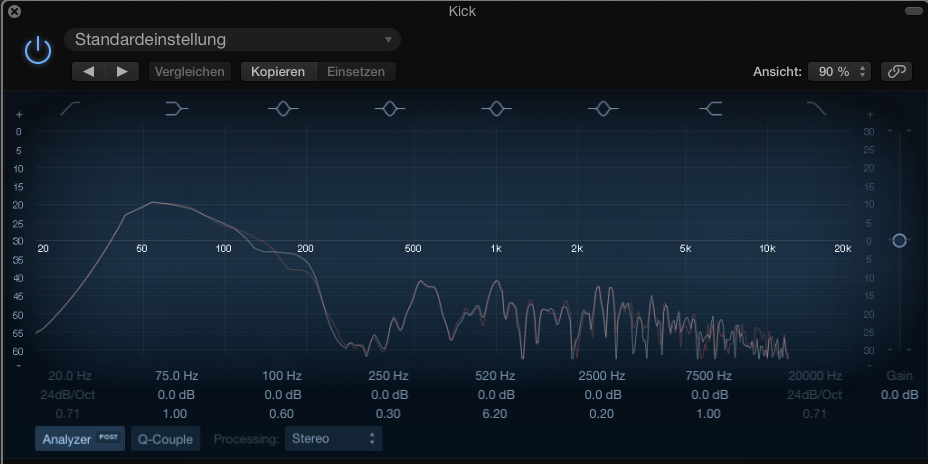Image resolution: width=928 pixels, height=464 pixels.
Task: Switch the POST analyzer mode badge
Action: (108, 437)
